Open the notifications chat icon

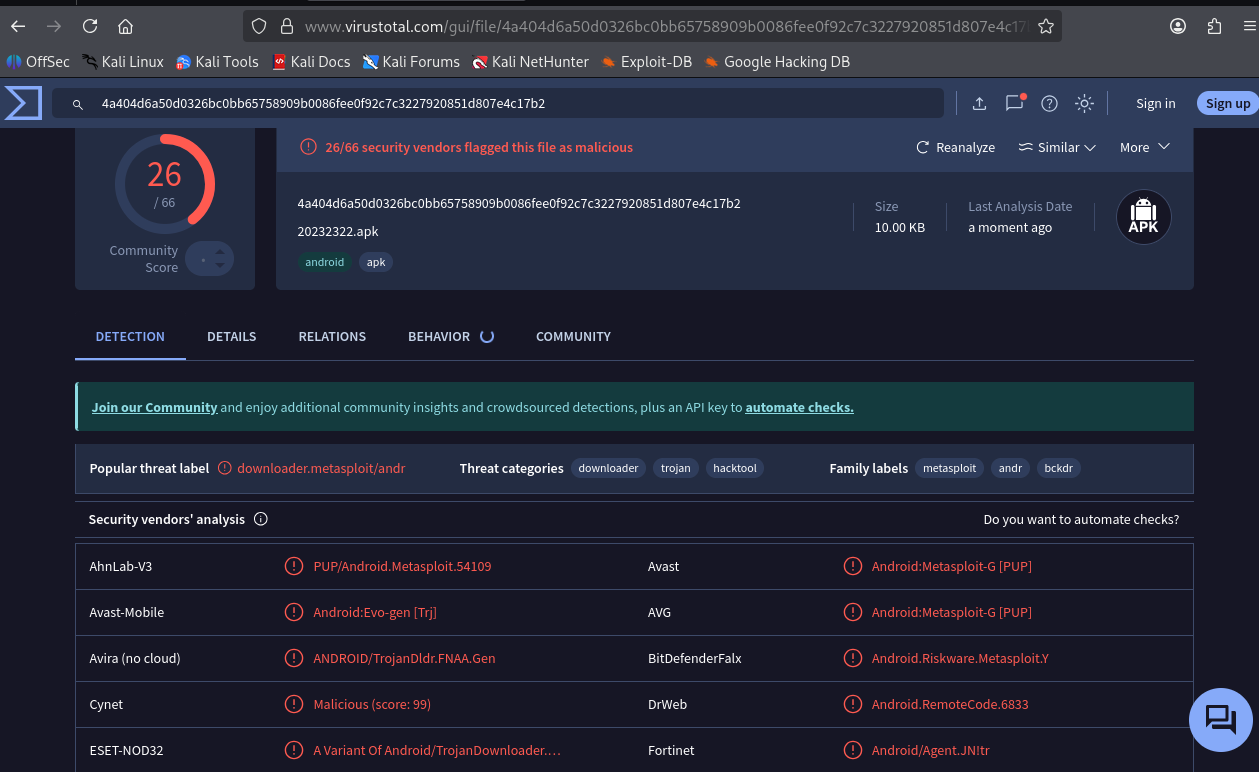(x=1015, y=102)
